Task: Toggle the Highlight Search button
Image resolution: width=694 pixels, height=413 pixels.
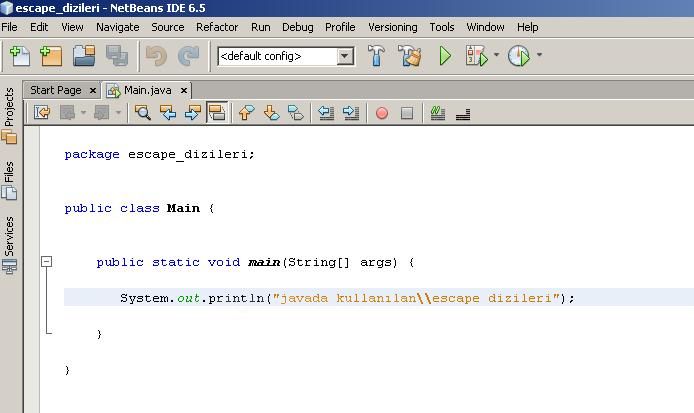Action: tap(217, 113)
